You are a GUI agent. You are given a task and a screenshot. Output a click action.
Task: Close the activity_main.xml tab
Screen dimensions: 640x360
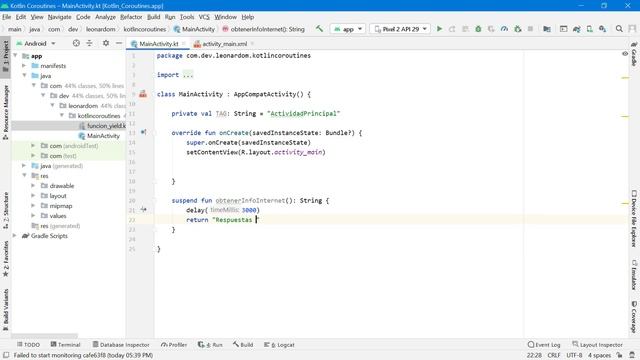[x=252, y=43]
